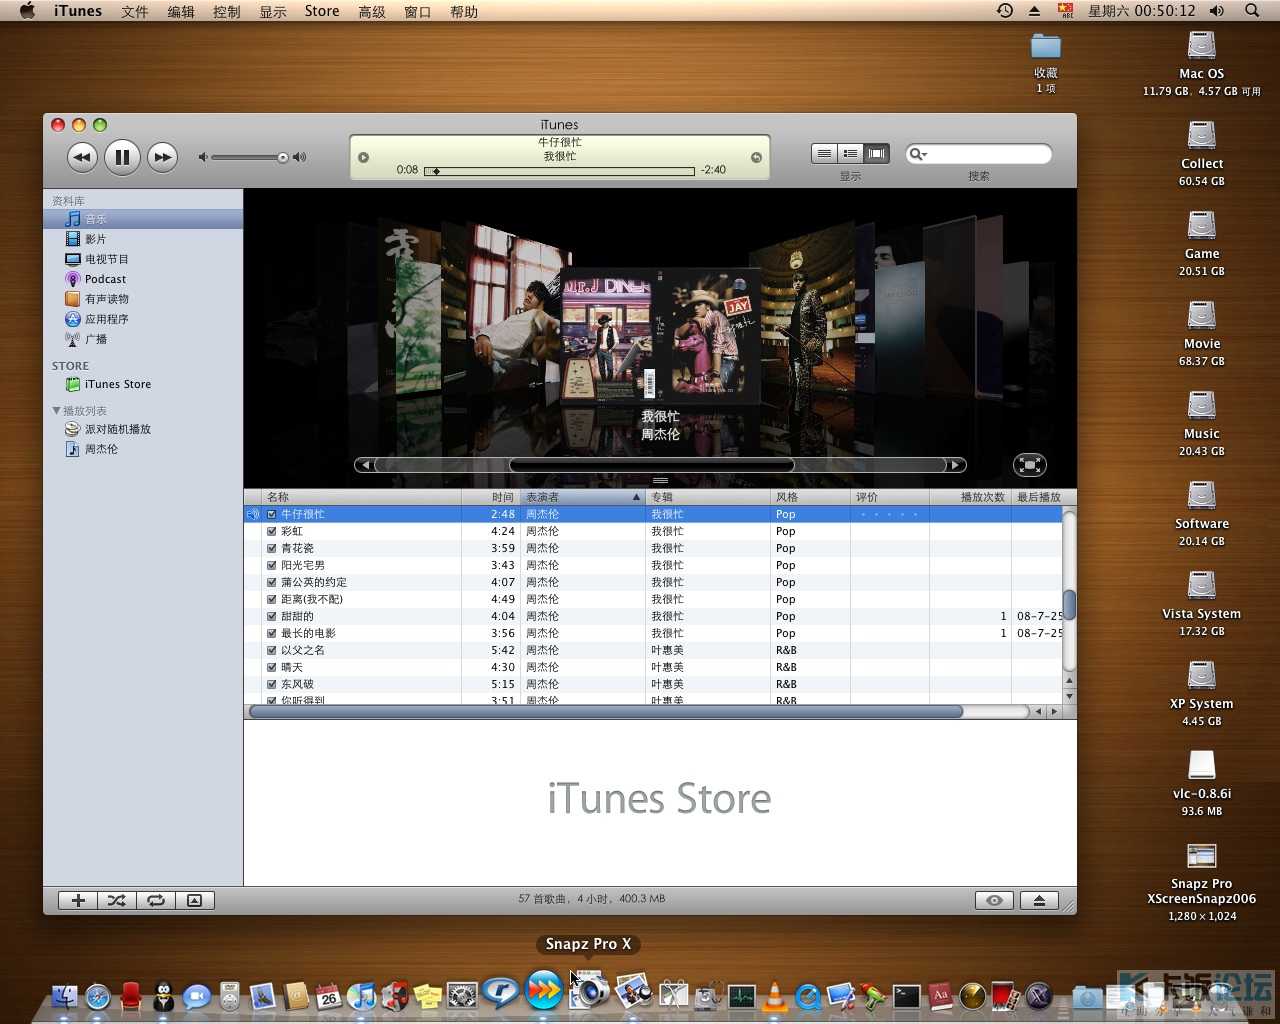Uncheck the 以父之名 song checkbox
The height and width of the screenshot is (1024, 1280).
[271, 650]
